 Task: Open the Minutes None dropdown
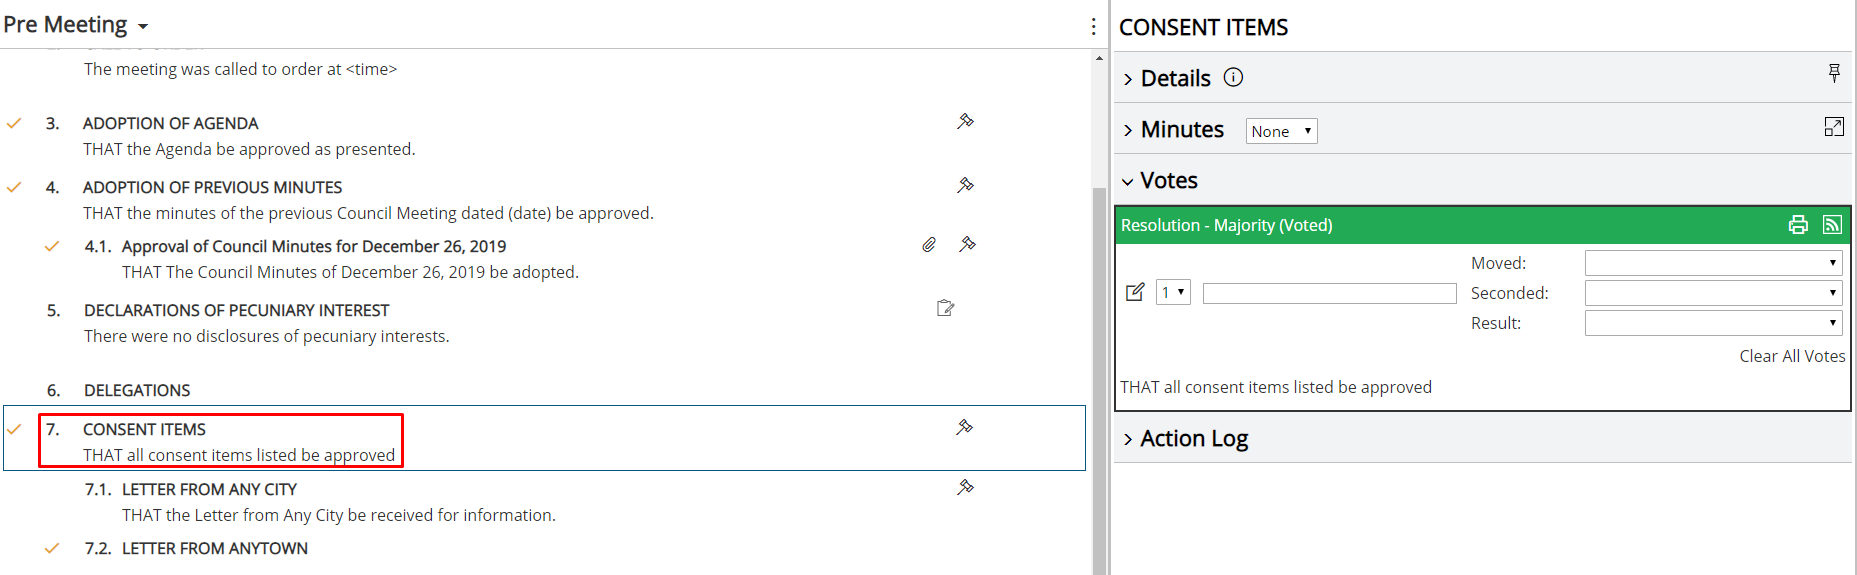click(x=1281, y=131)
